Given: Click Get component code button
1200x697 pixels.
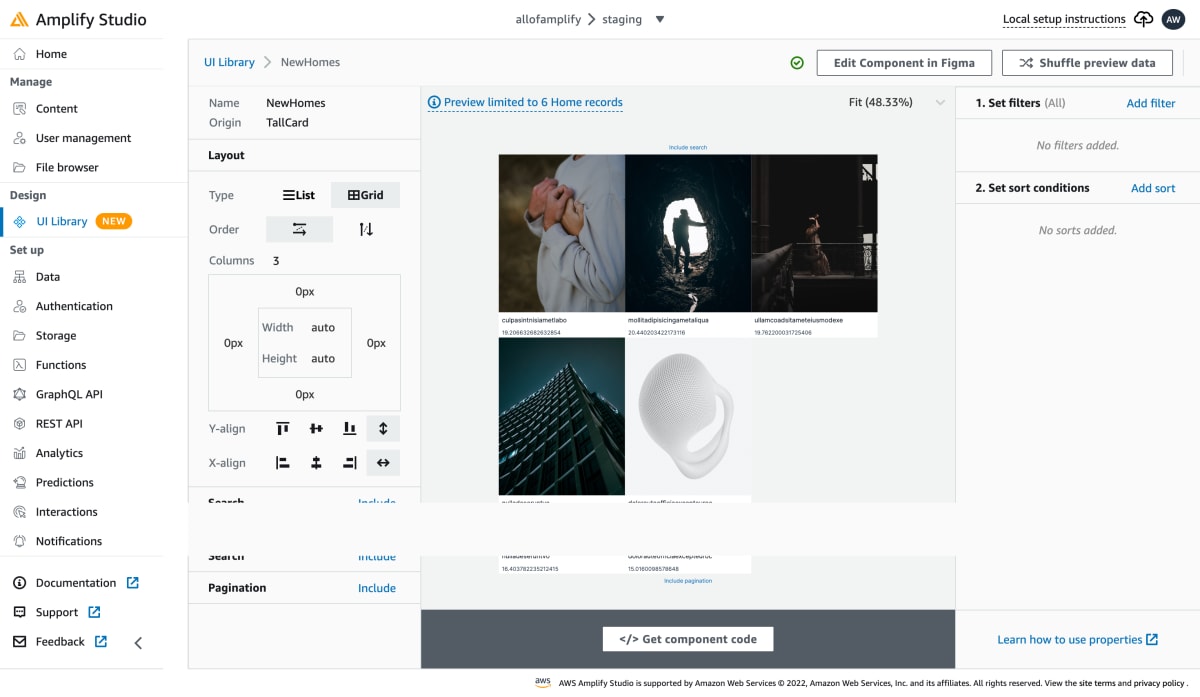Looking at the screenshot, I should point(688,639).
